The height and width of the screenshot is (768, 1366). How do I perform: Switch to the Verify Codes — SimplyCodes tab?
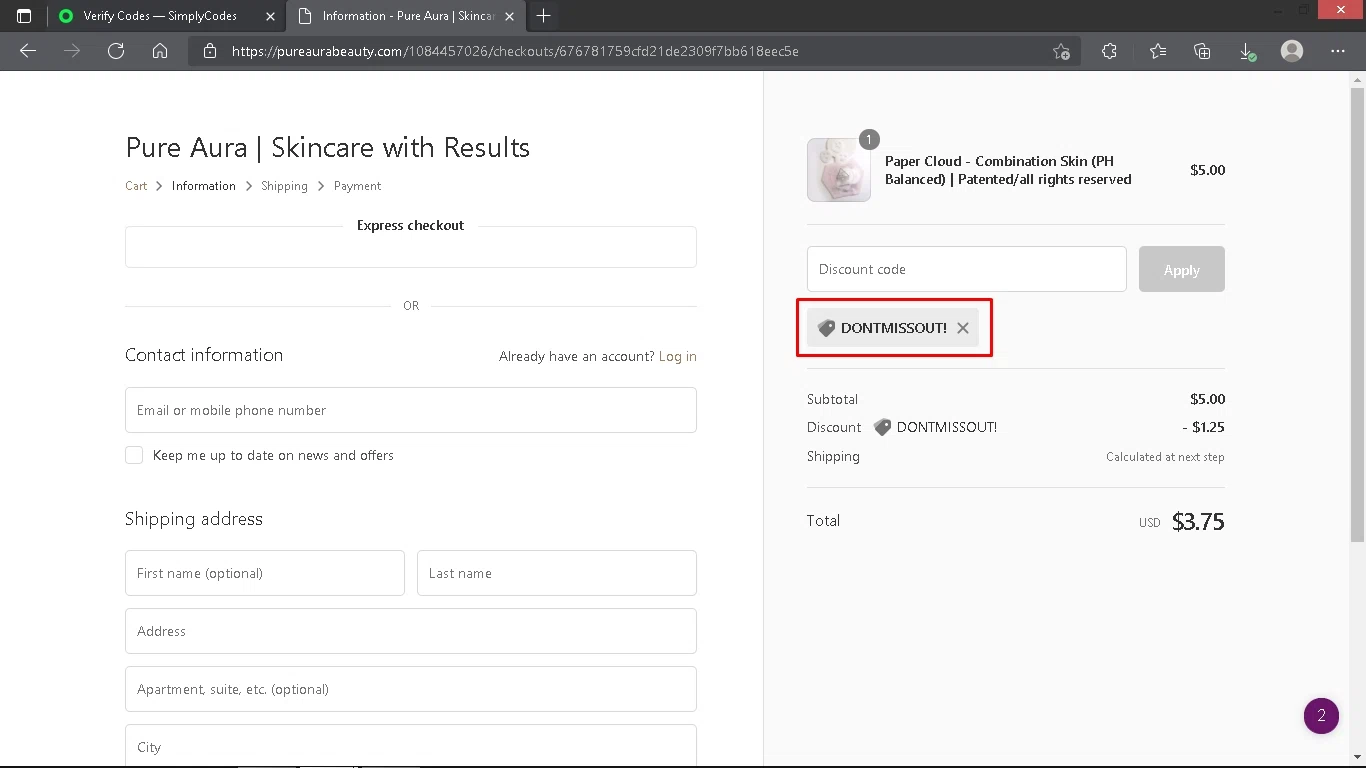[166, 16]
